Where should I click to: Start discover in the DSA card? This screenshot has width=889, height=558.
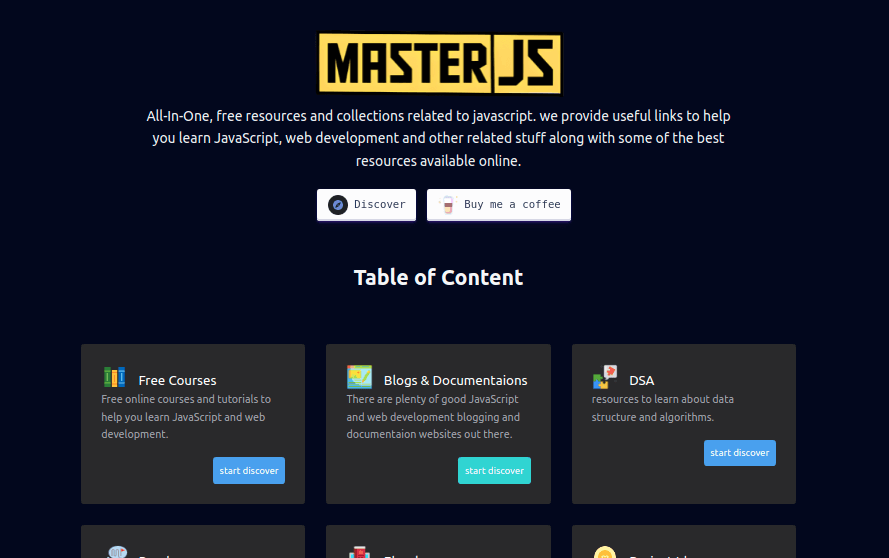(x=739, y=453)
